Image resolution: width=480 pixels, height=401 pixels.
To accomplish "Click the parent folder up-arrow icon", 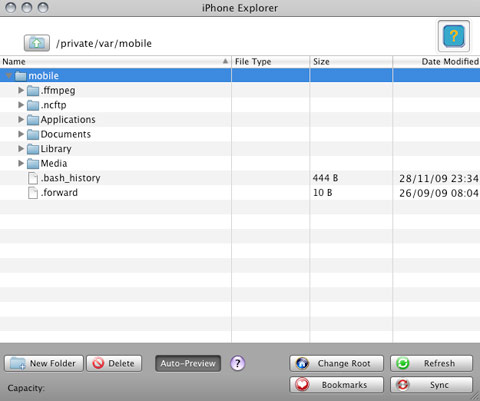I will (x=37, y=43).
